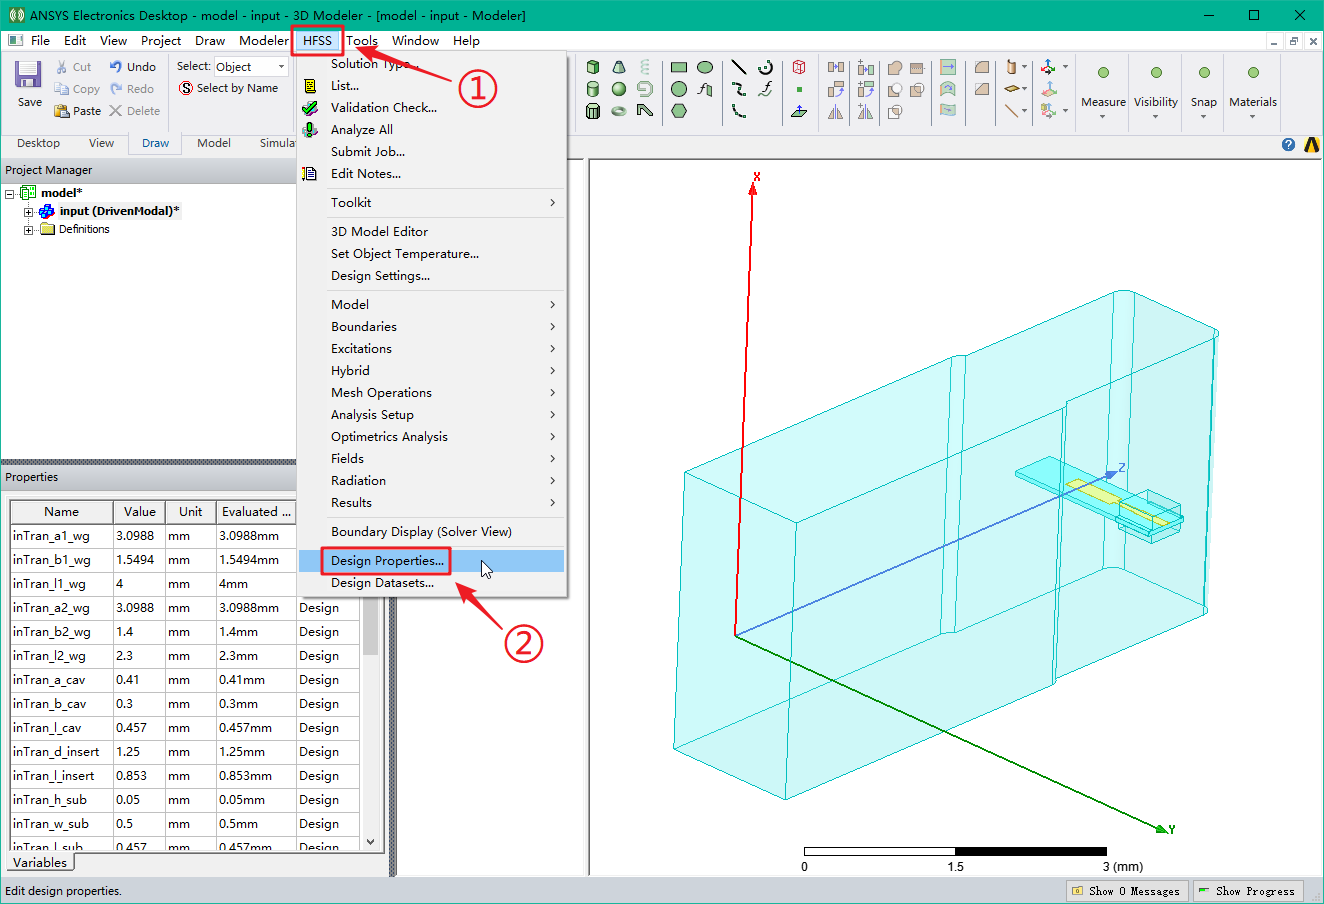Image resolution: width=1324 pixels, height=904 pixels.
Task: Click the Paste clipboard icon
Action: coord(62,111)
